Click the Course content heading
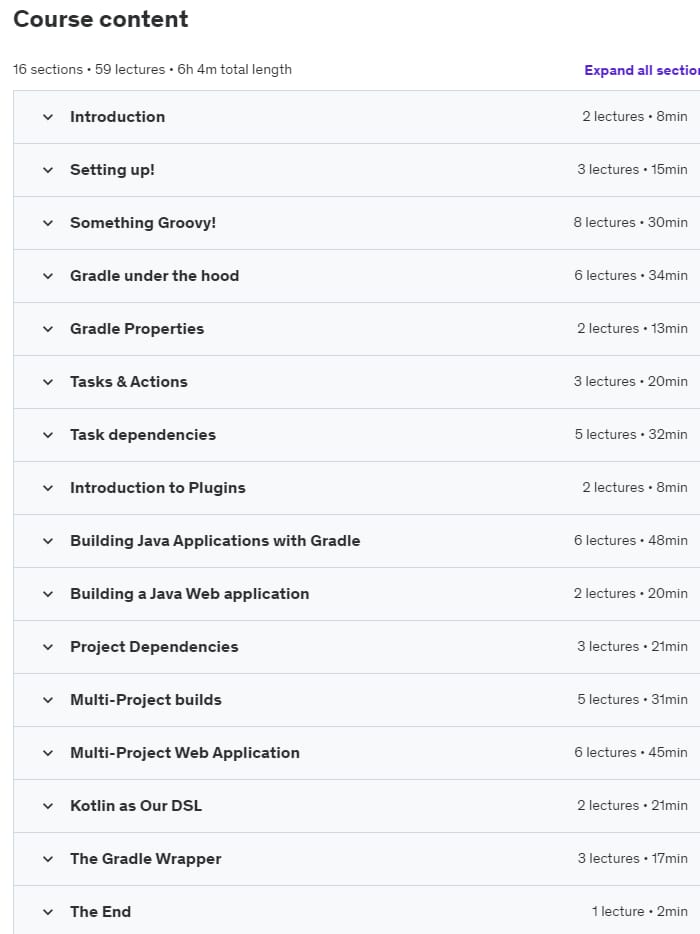 pyautogui.click(x=101, y=19)
